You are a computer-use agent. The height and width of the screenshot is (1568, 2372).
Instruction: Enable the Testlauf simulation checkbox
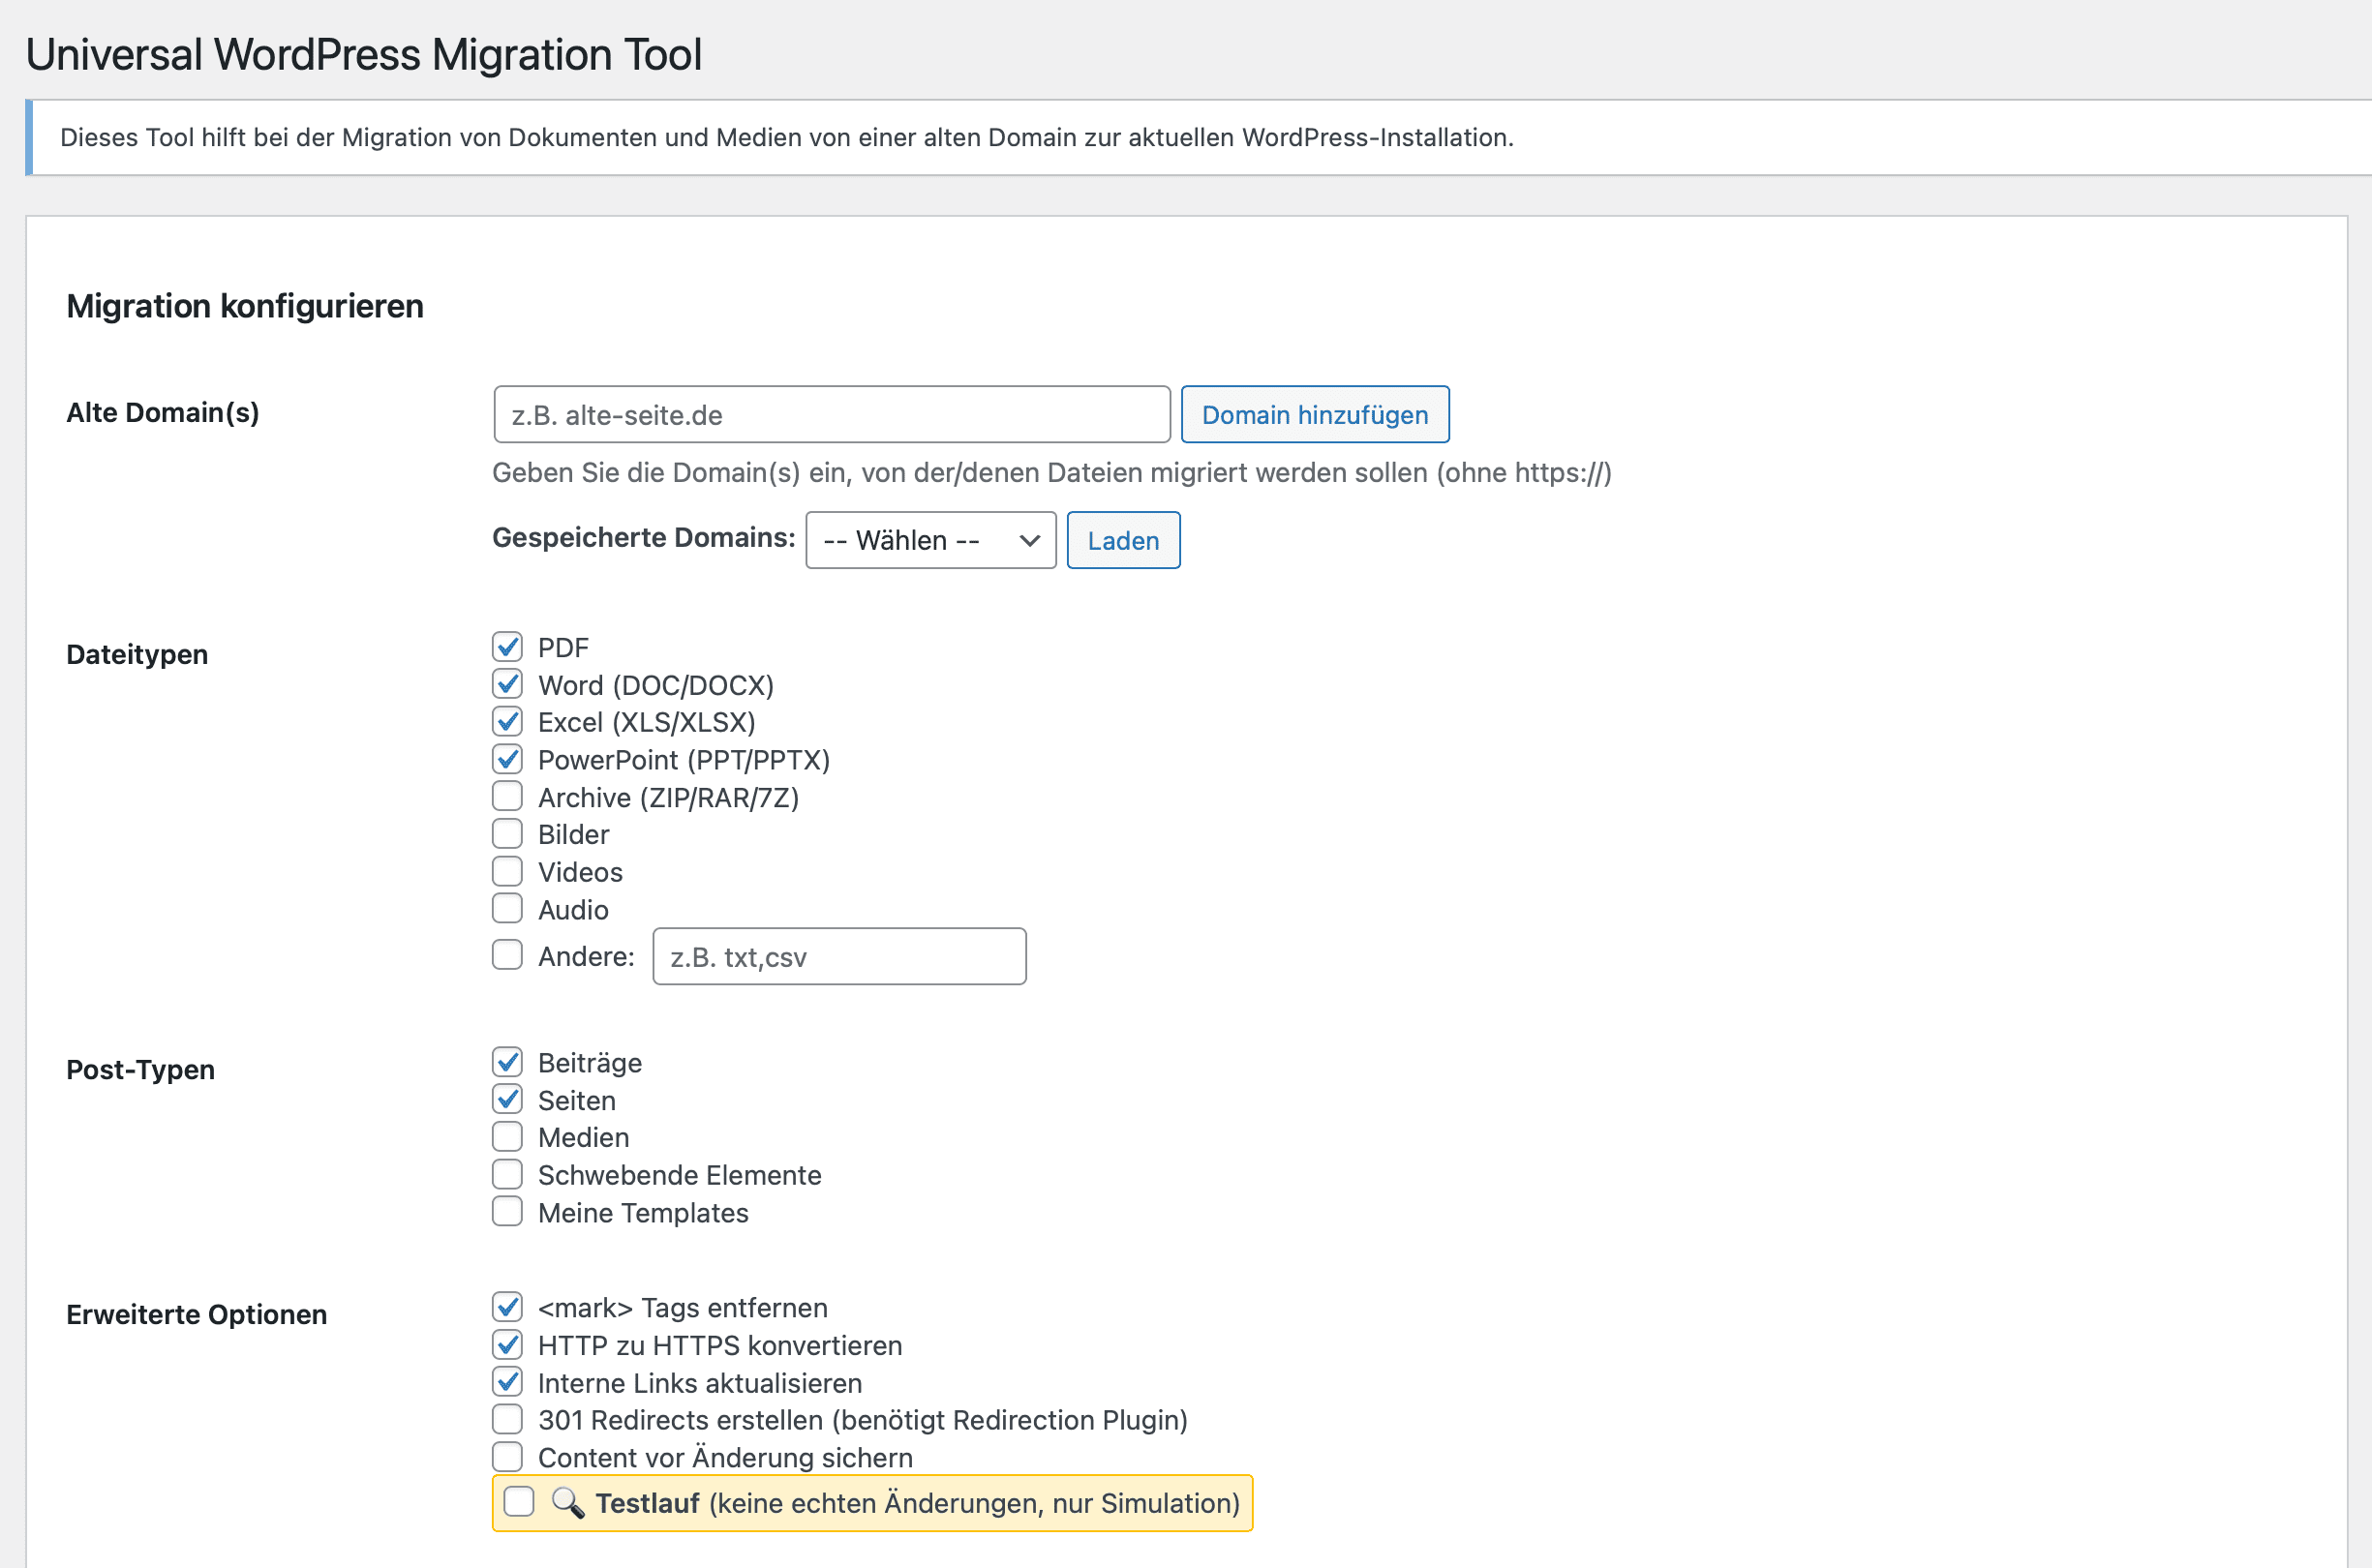point(519,1502)
